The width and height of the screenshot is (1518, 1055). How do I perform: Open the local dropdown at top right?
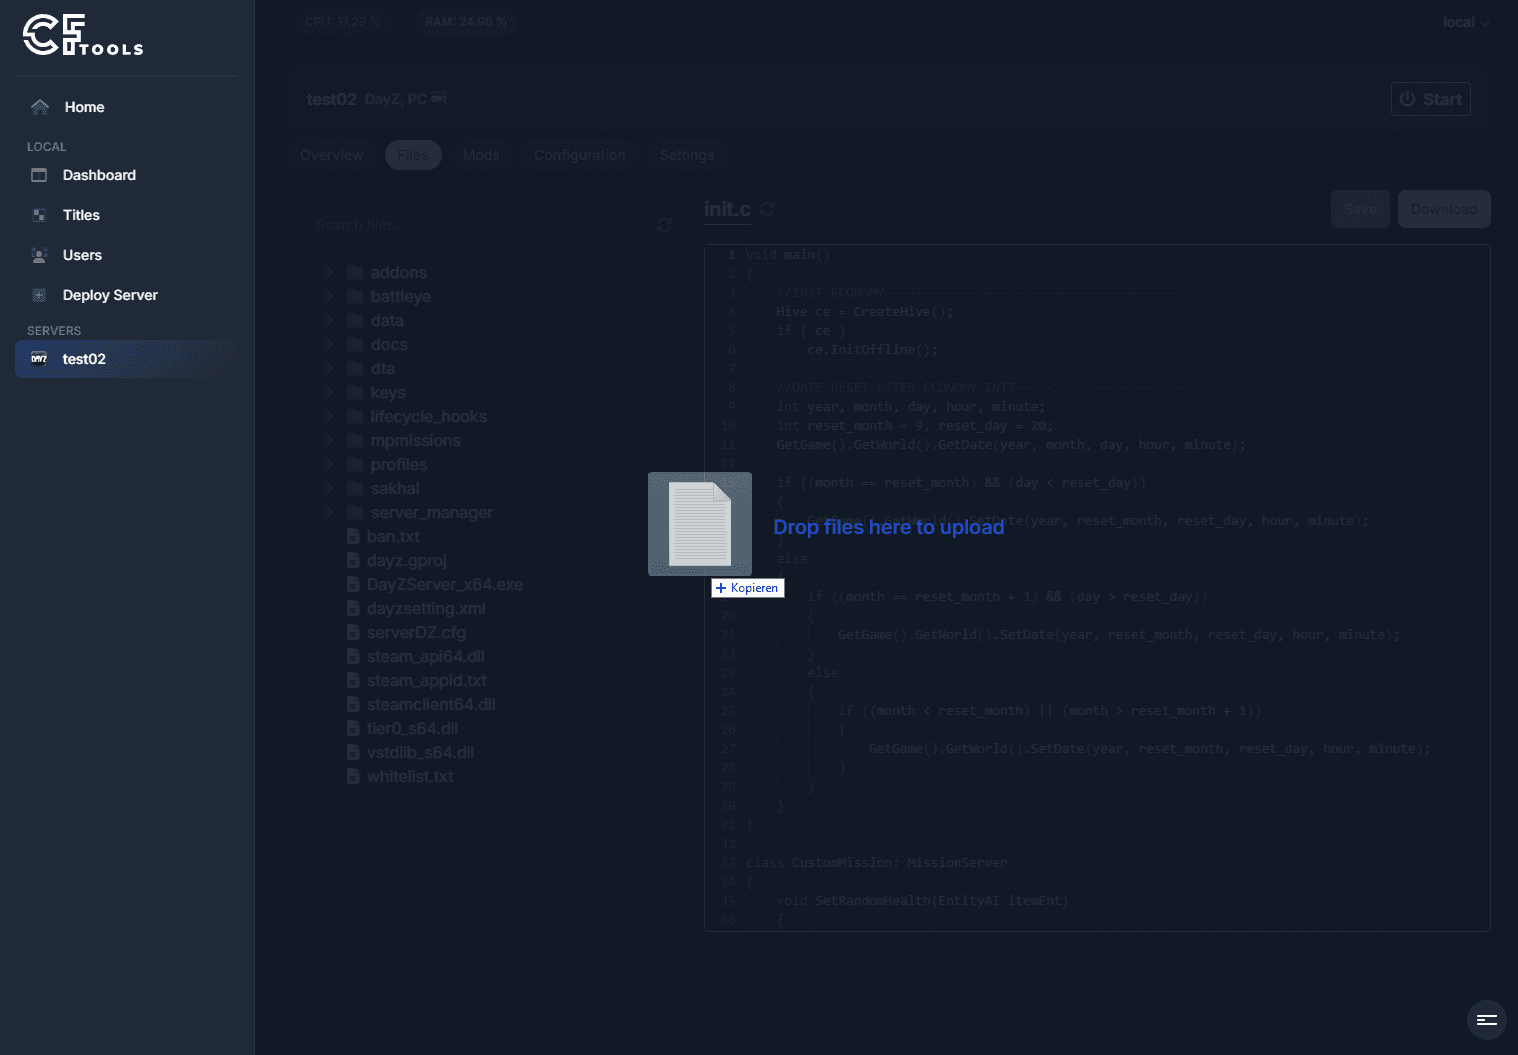[x=1466, y=22]
